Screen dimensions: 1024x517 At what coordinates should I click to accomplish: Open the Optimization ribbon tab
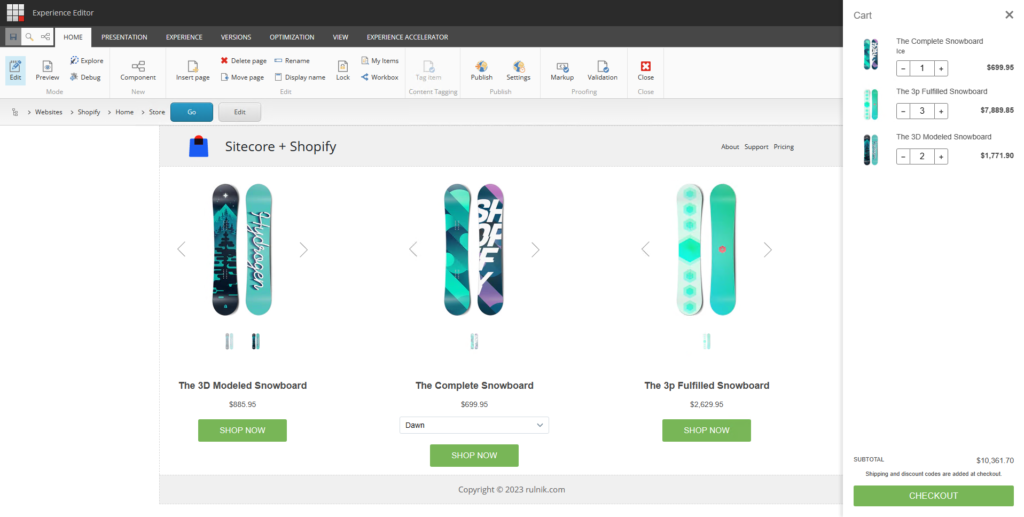(292, 37)
